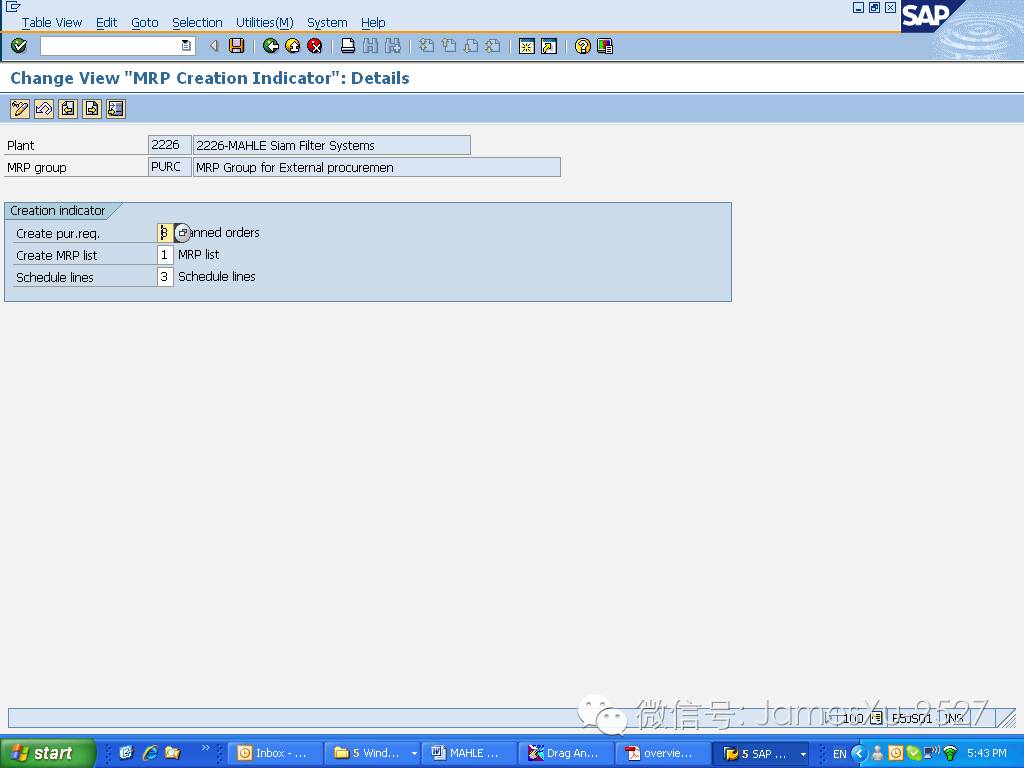
Task: Click the Find Next binoculars icon
Action: [x=392, y=46]
